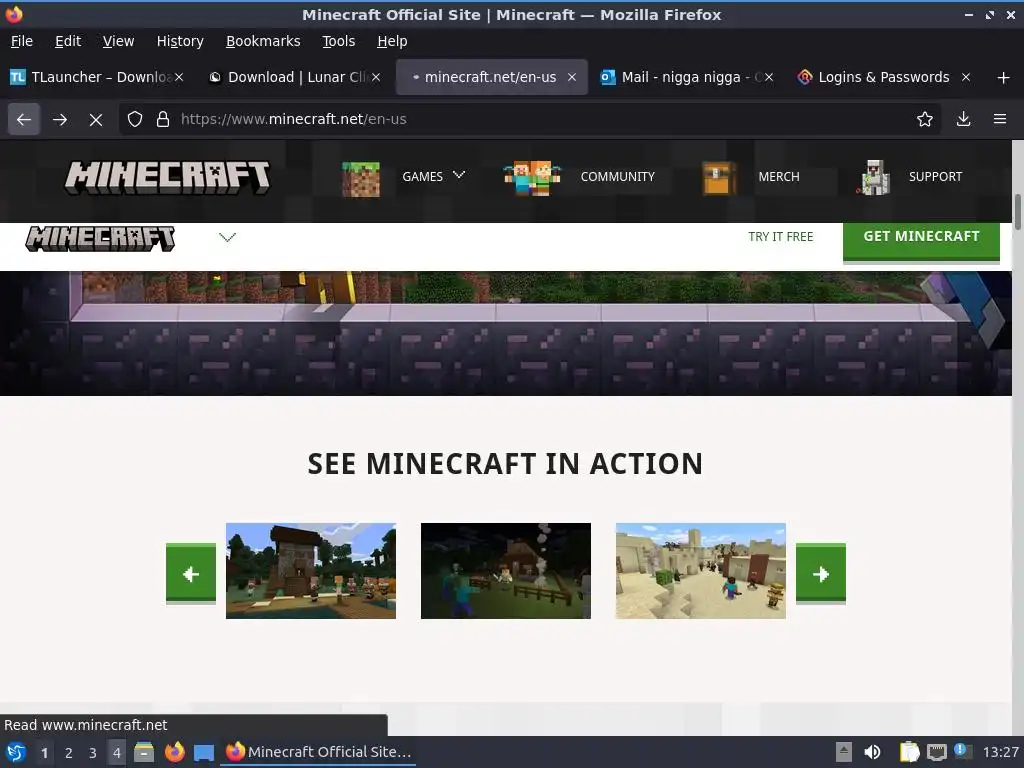Click the grass block Games icon
This screenshot has height=768, width=1024.
point(360,178)
